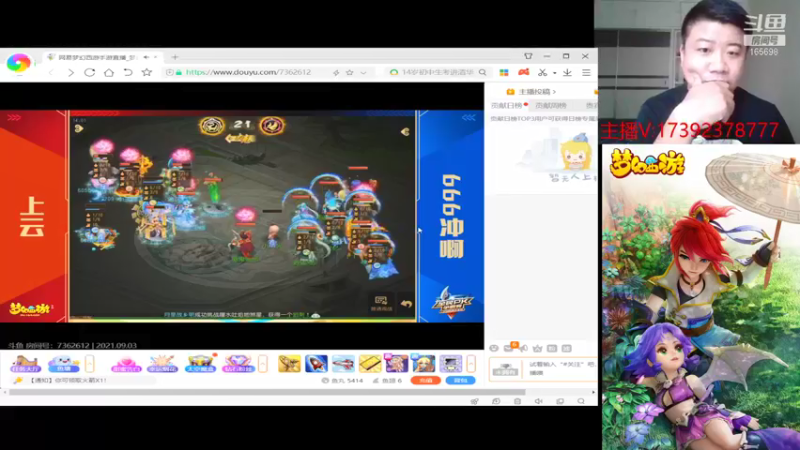The height and width of the screenshot is (450, 800).
Task: Expand the address bar dropdown chevron
Action: pyautogui.click(x=363, y=73)
